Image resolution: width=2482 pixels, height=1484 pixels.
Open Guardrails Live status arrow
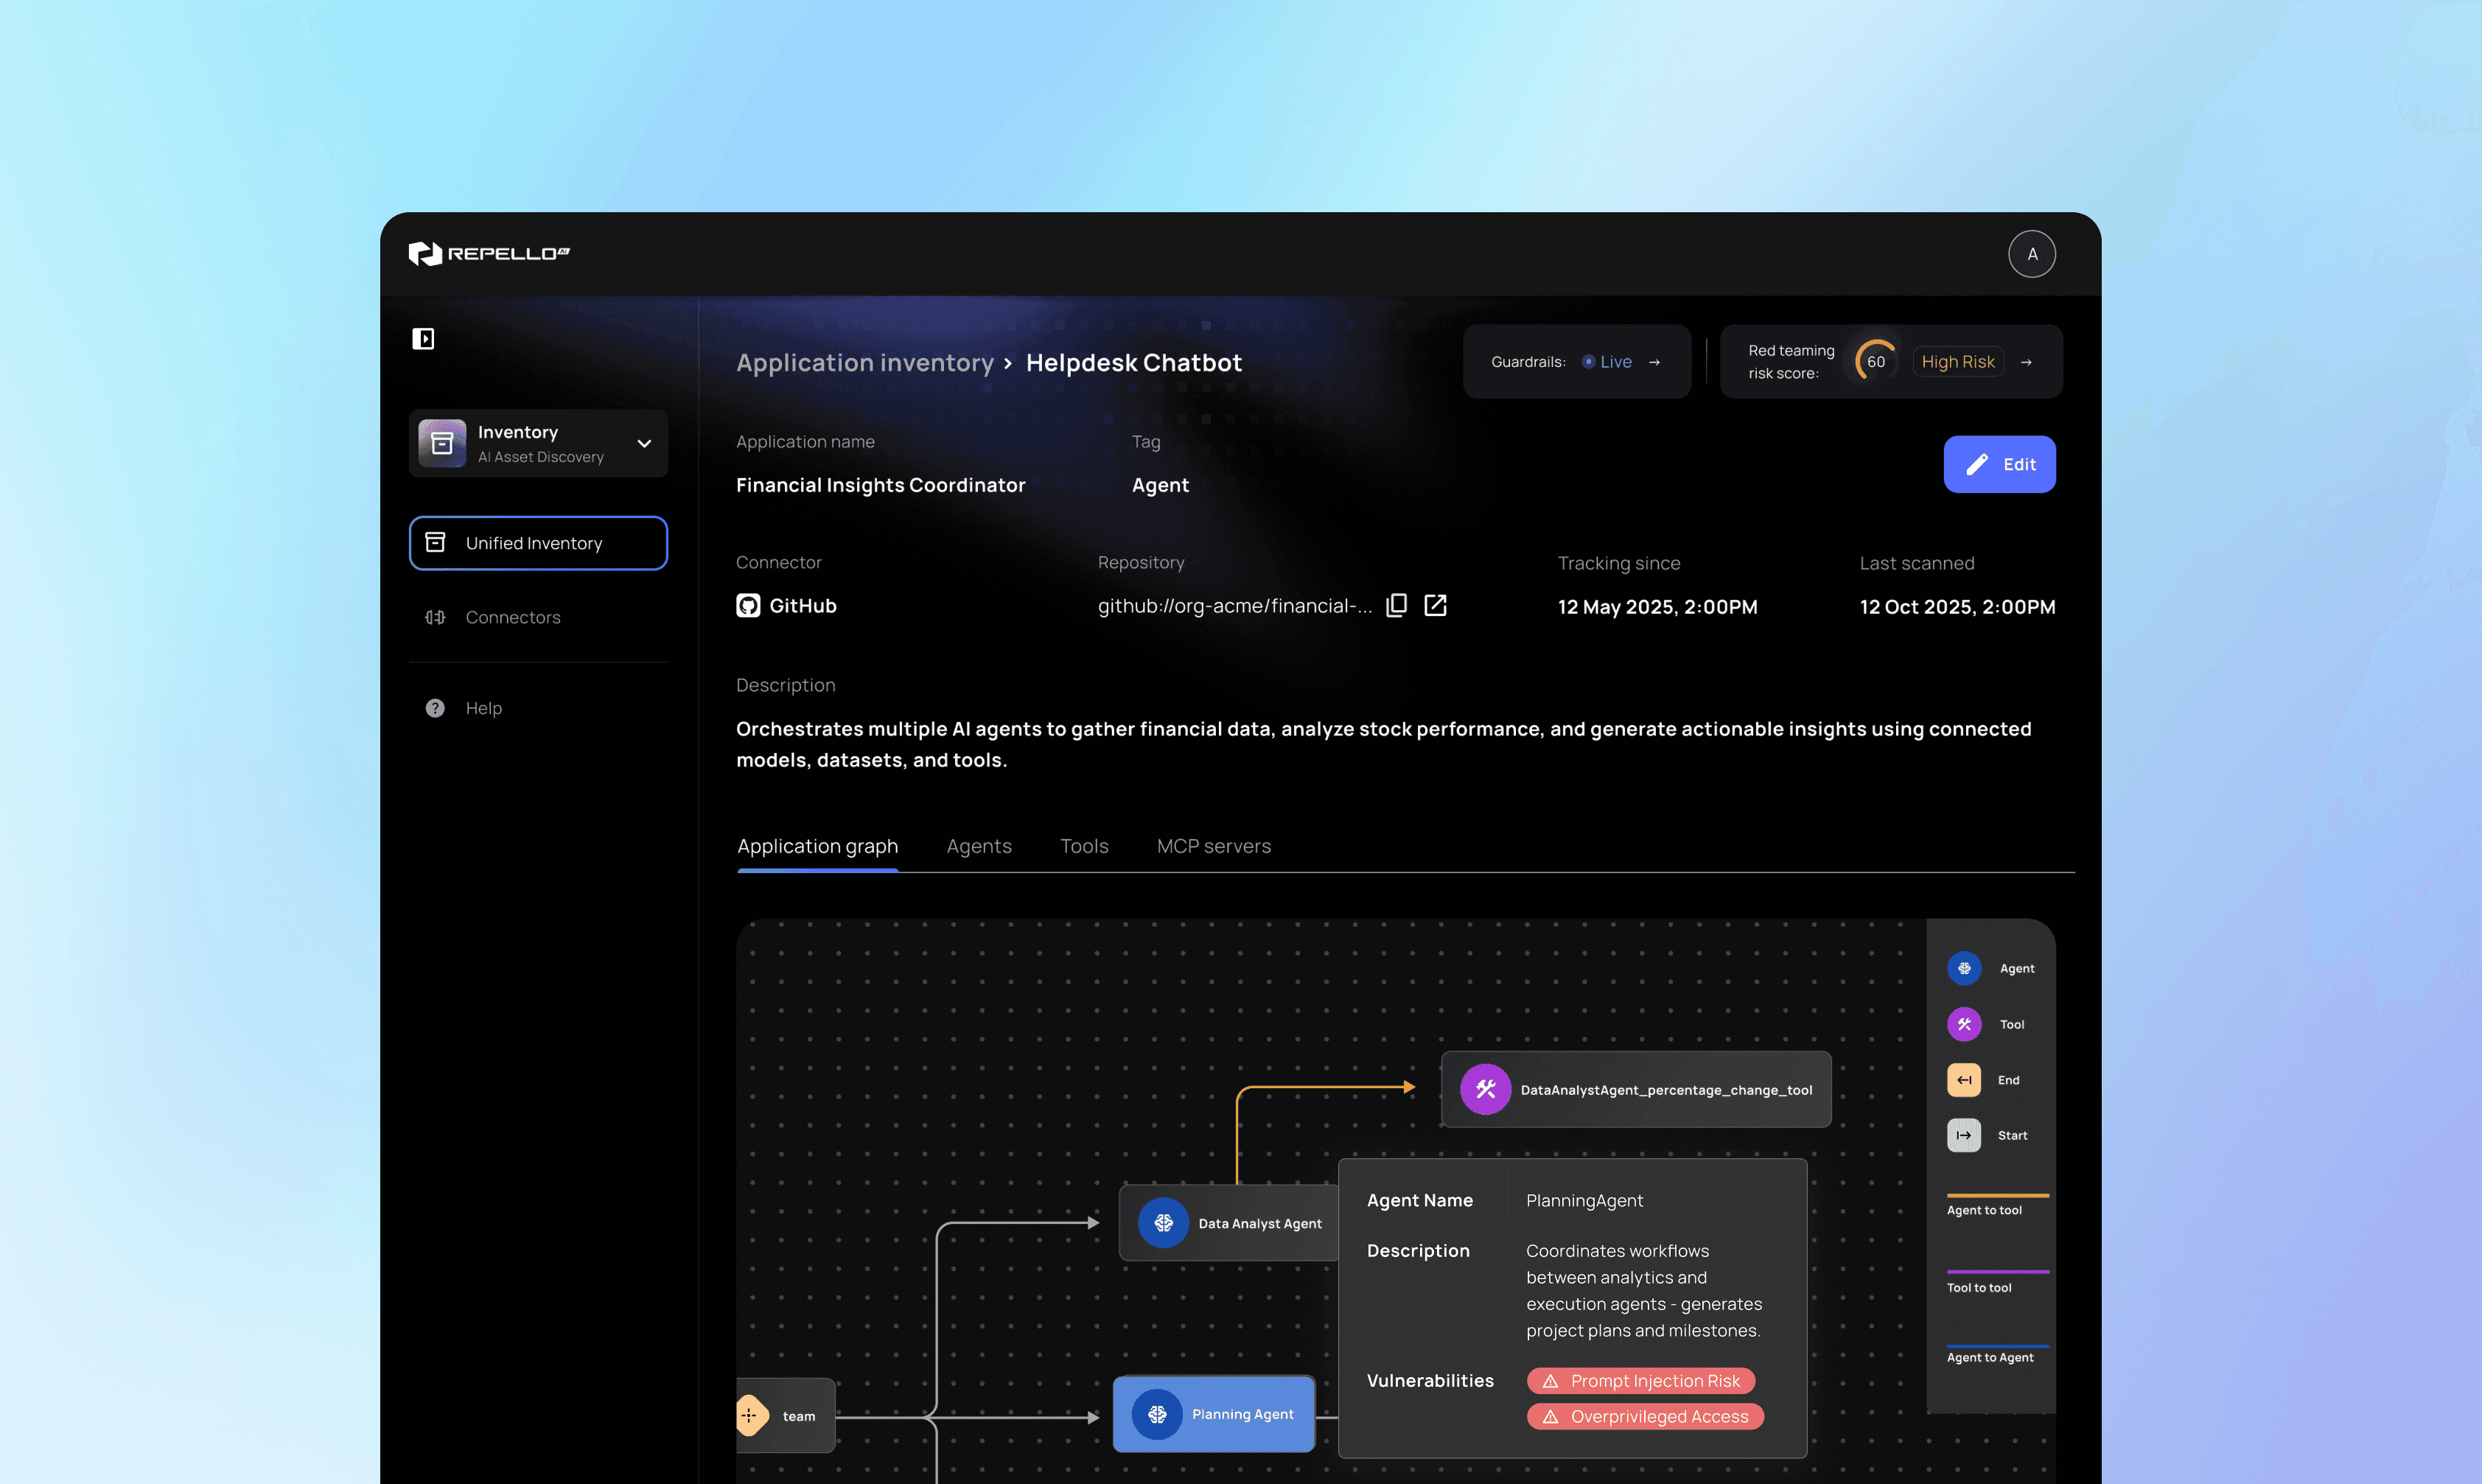click(x=1654, y=362)
